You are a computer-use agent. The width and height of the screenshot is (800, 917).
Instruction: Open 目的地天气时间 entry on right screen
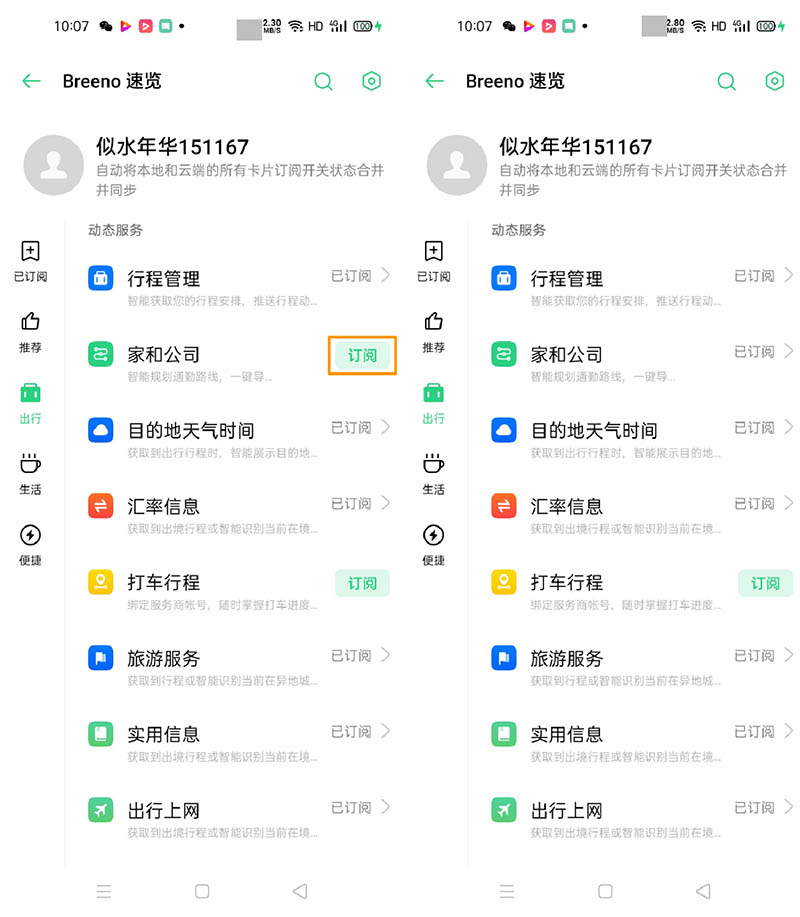point(642,437)
